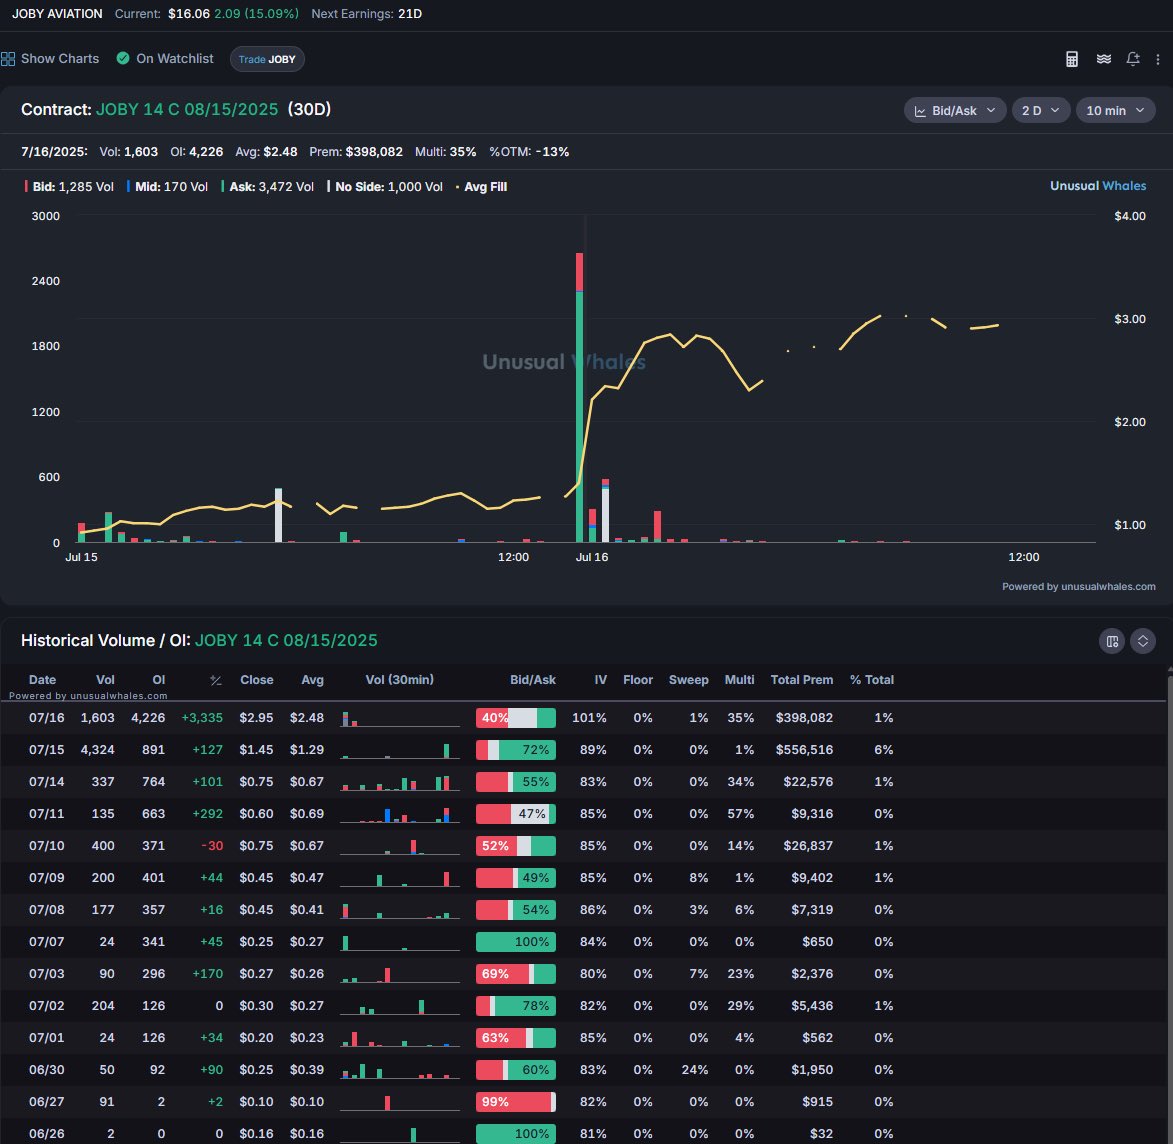Viewport: 1173px width, 1144px height.
Task: Click the waves flow icon
Action: [1103, 59]
